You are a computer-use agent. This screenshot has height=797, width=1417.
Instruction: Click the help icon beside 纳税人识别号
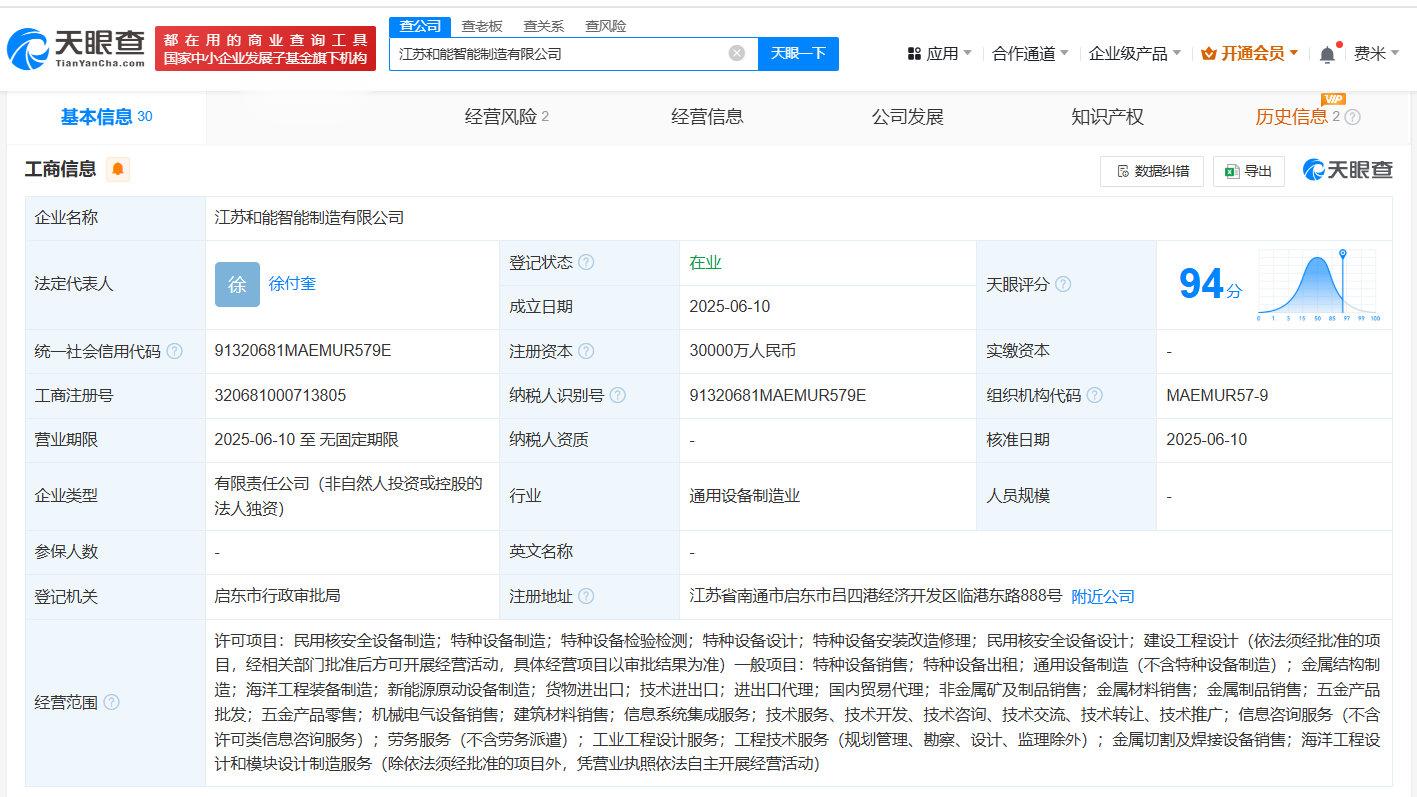618,395
